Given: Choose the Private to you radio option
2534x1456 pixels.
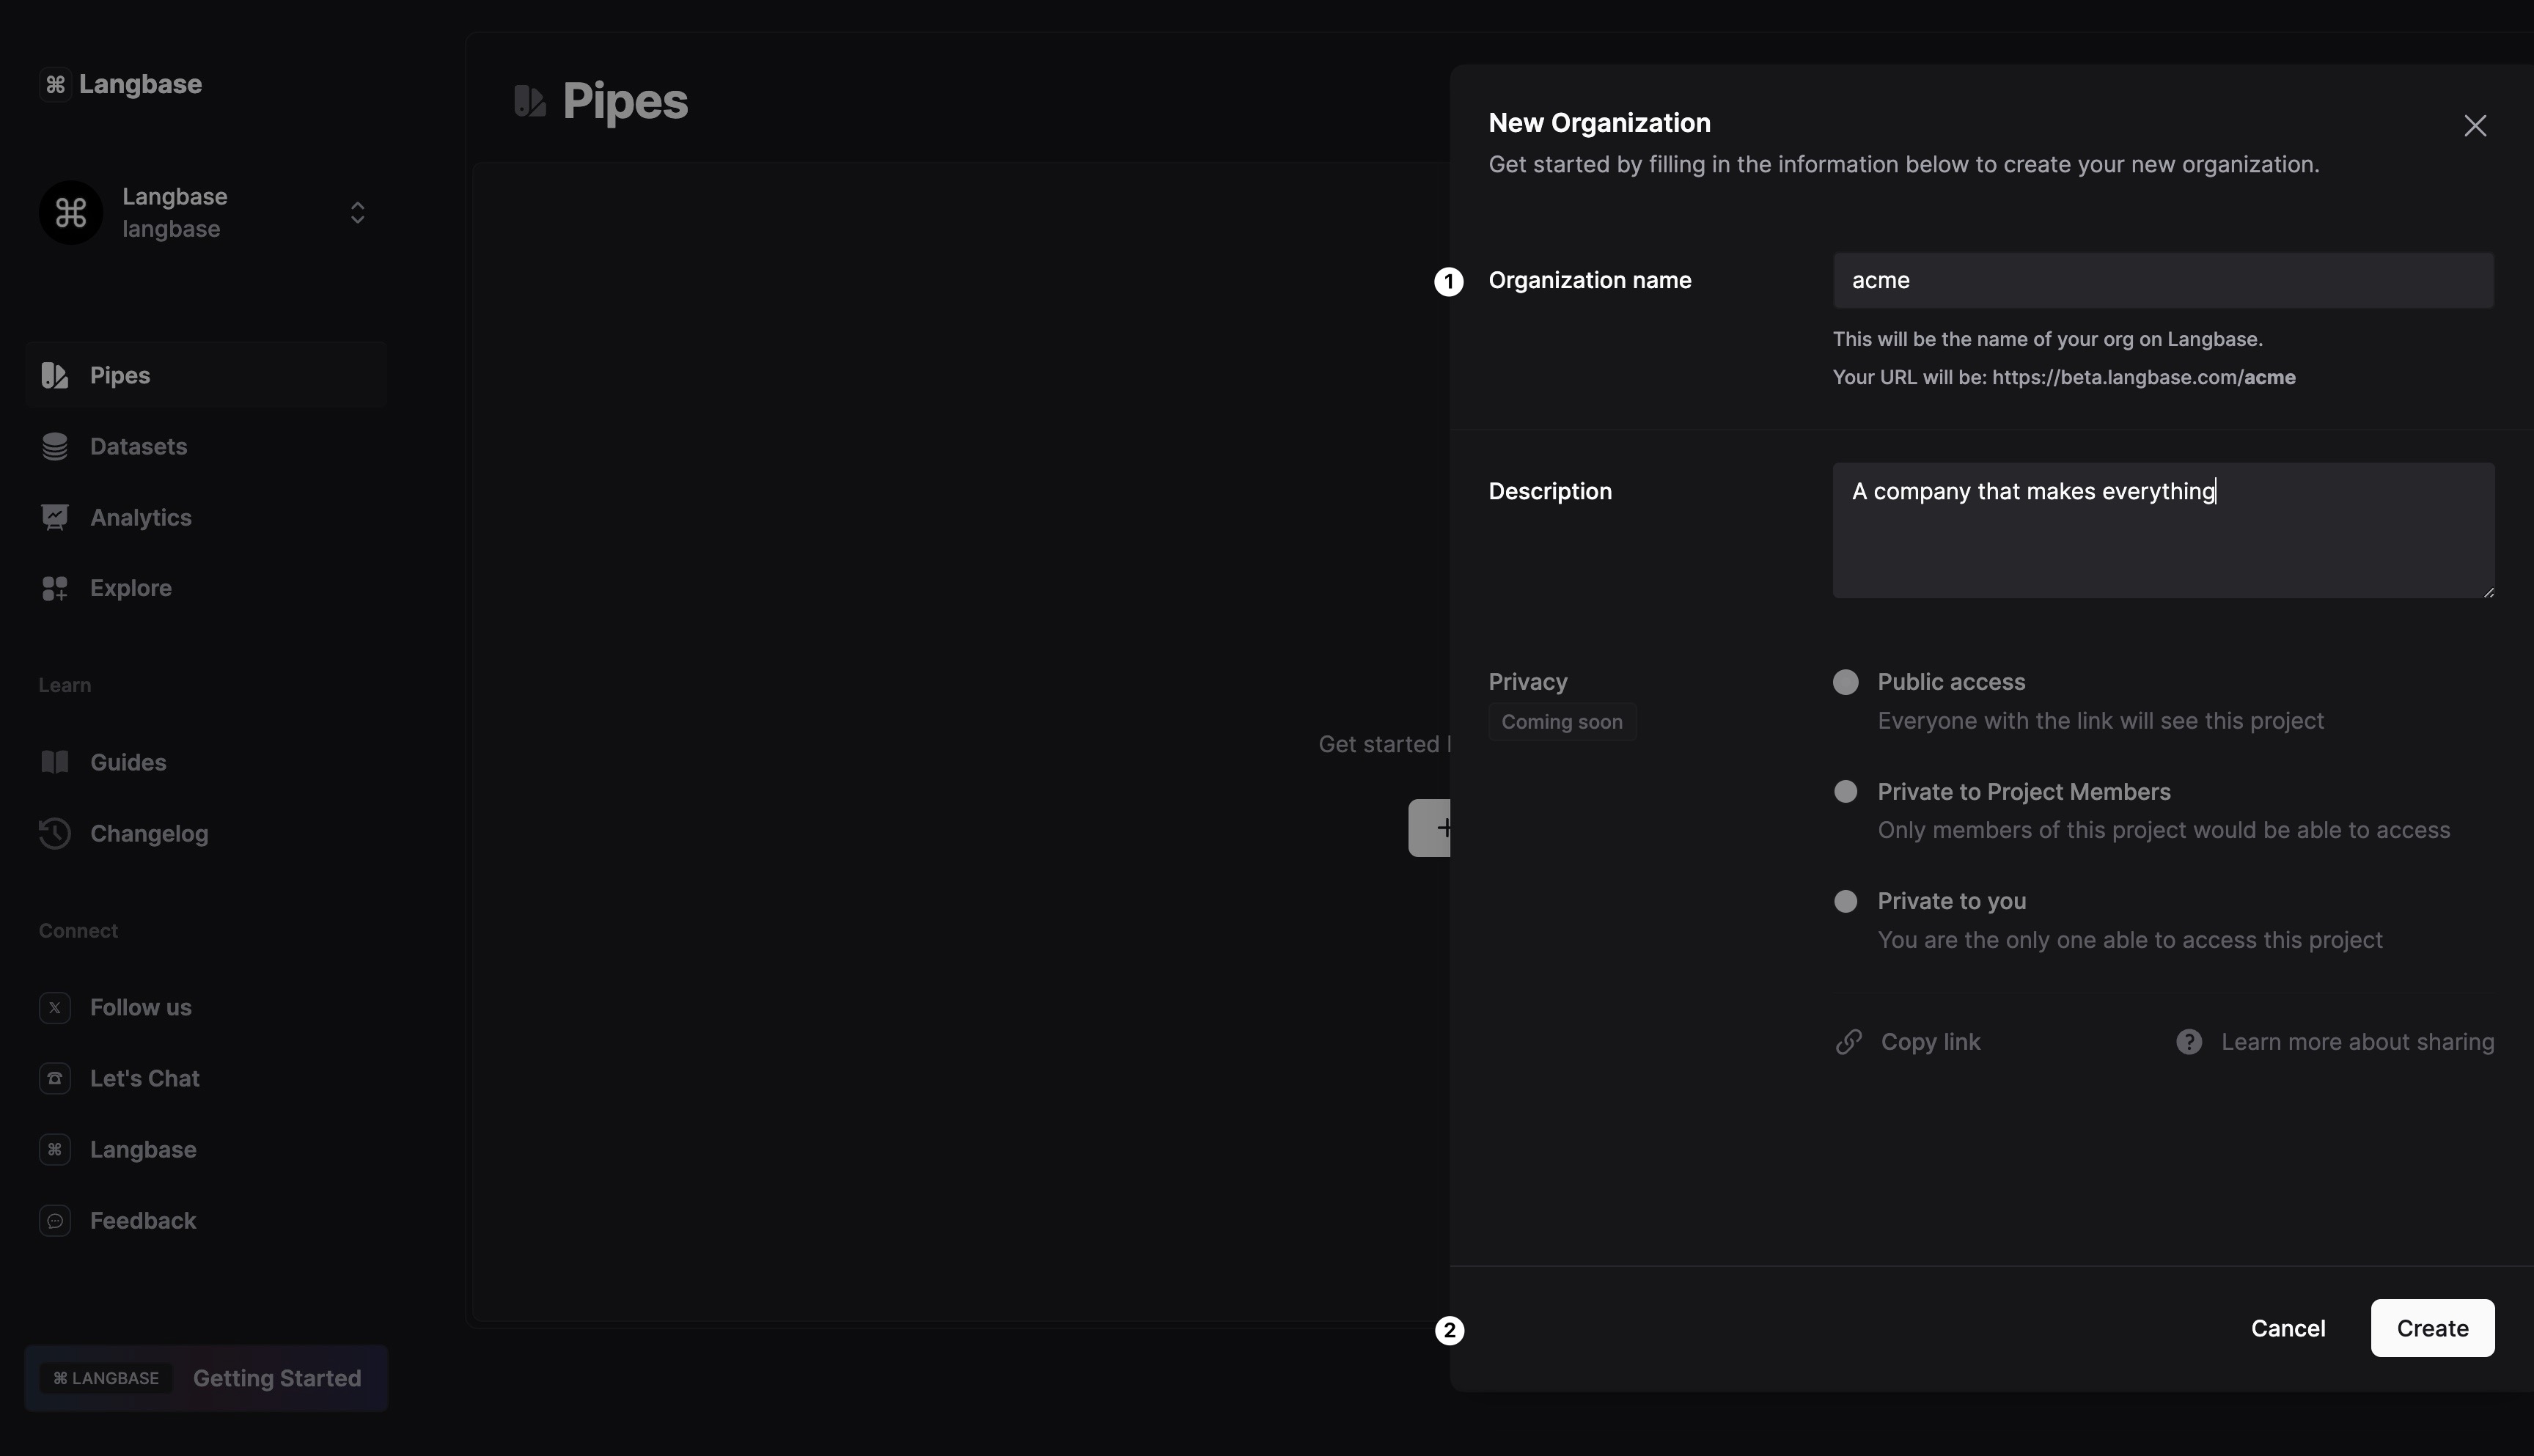Looking at the screenshot, I should (1845, 901).
